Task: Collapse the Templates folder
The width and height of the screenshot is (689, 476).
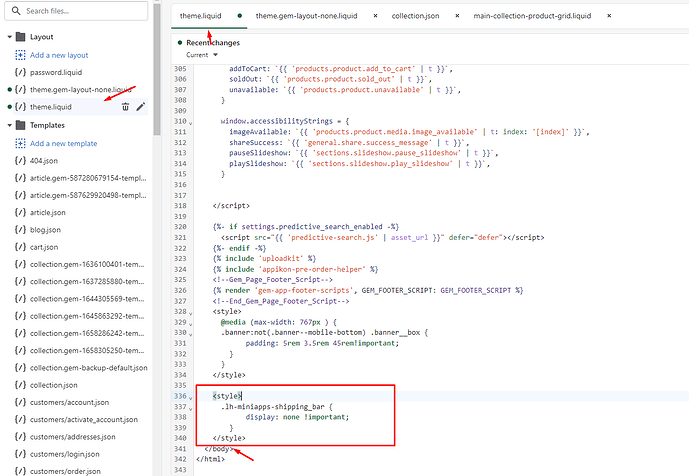Action: click(9, 125)
